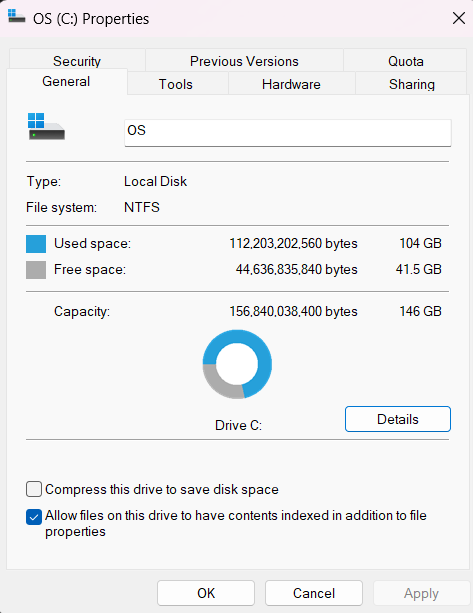The width and height of the screenshot is (473, 613).
Task: Click the disk usage donut chart
Action: [237, 364]
